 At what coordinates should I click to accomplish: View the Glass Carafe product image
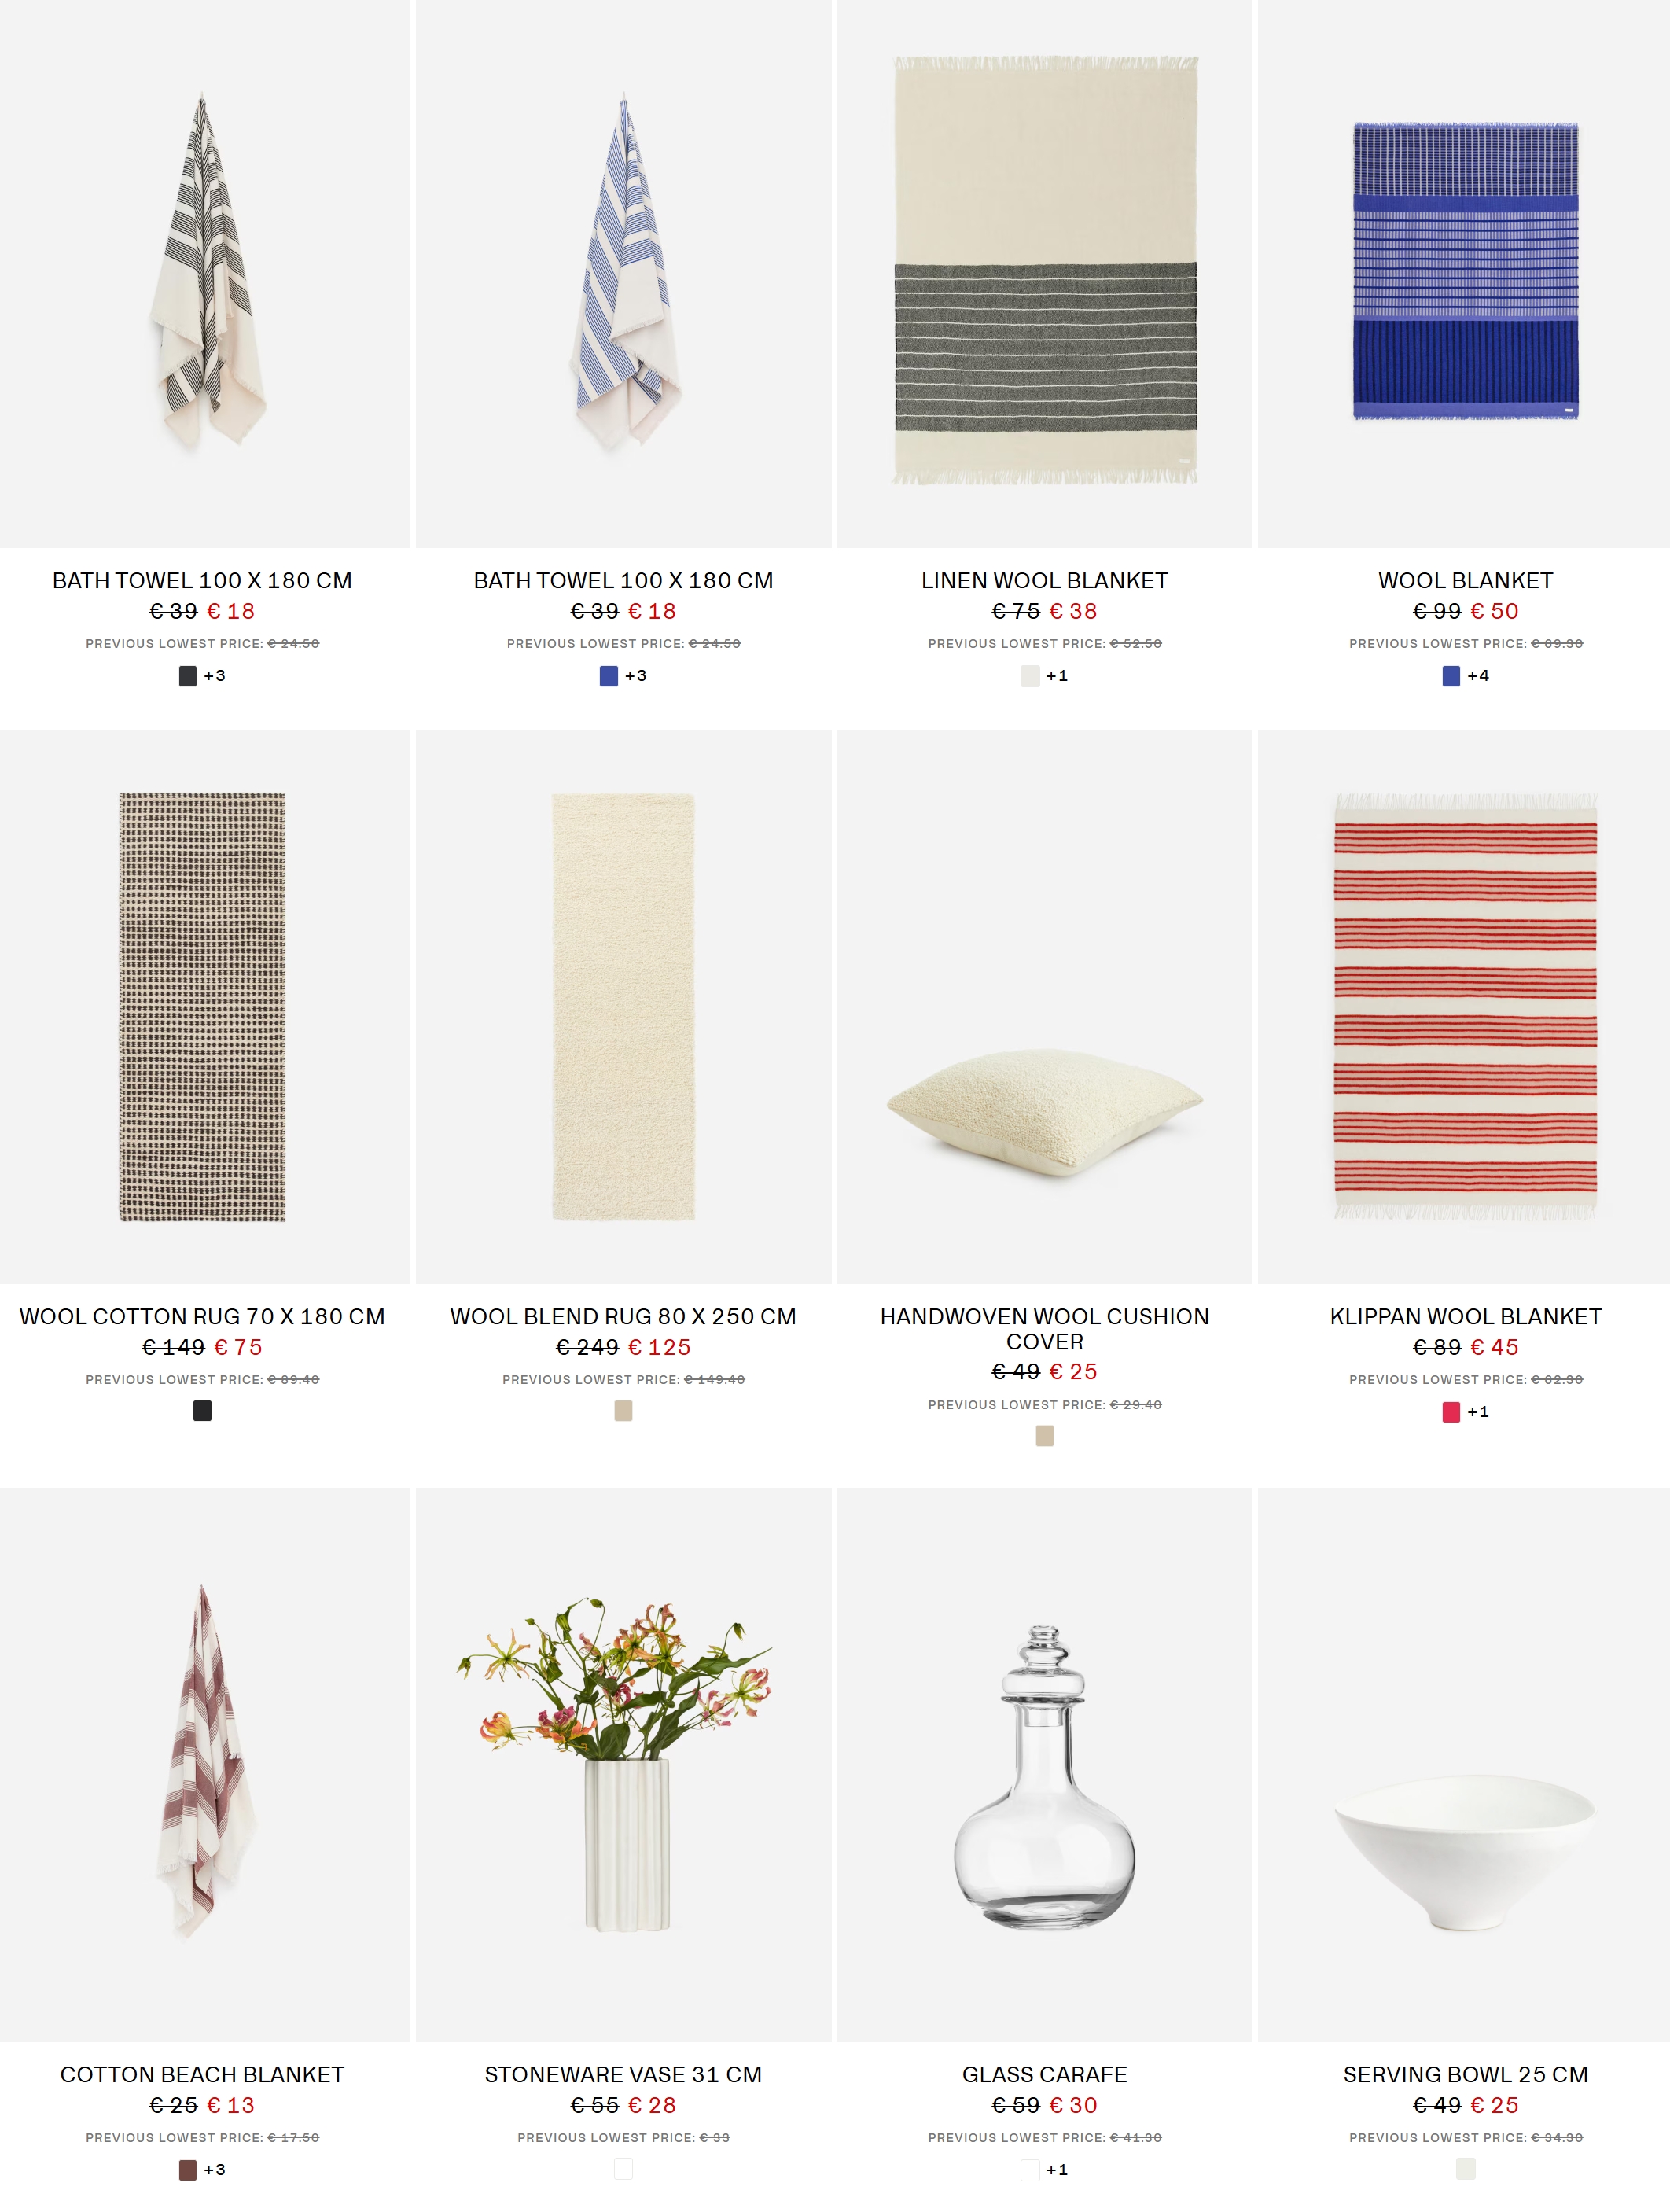1045,1765
